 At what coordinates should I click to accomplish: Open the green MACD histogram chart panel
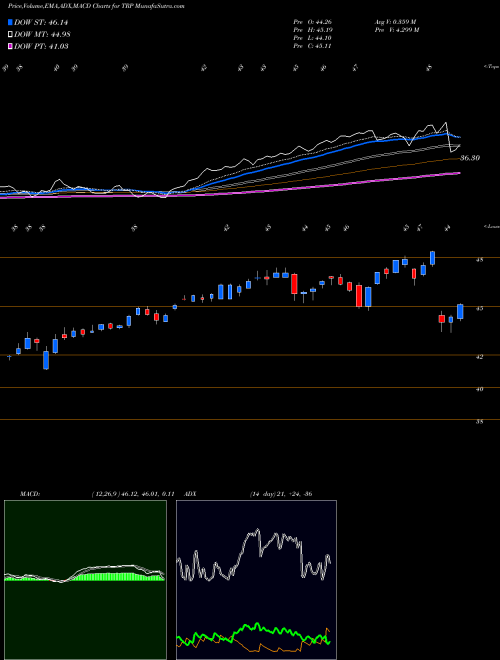(85, 580)
